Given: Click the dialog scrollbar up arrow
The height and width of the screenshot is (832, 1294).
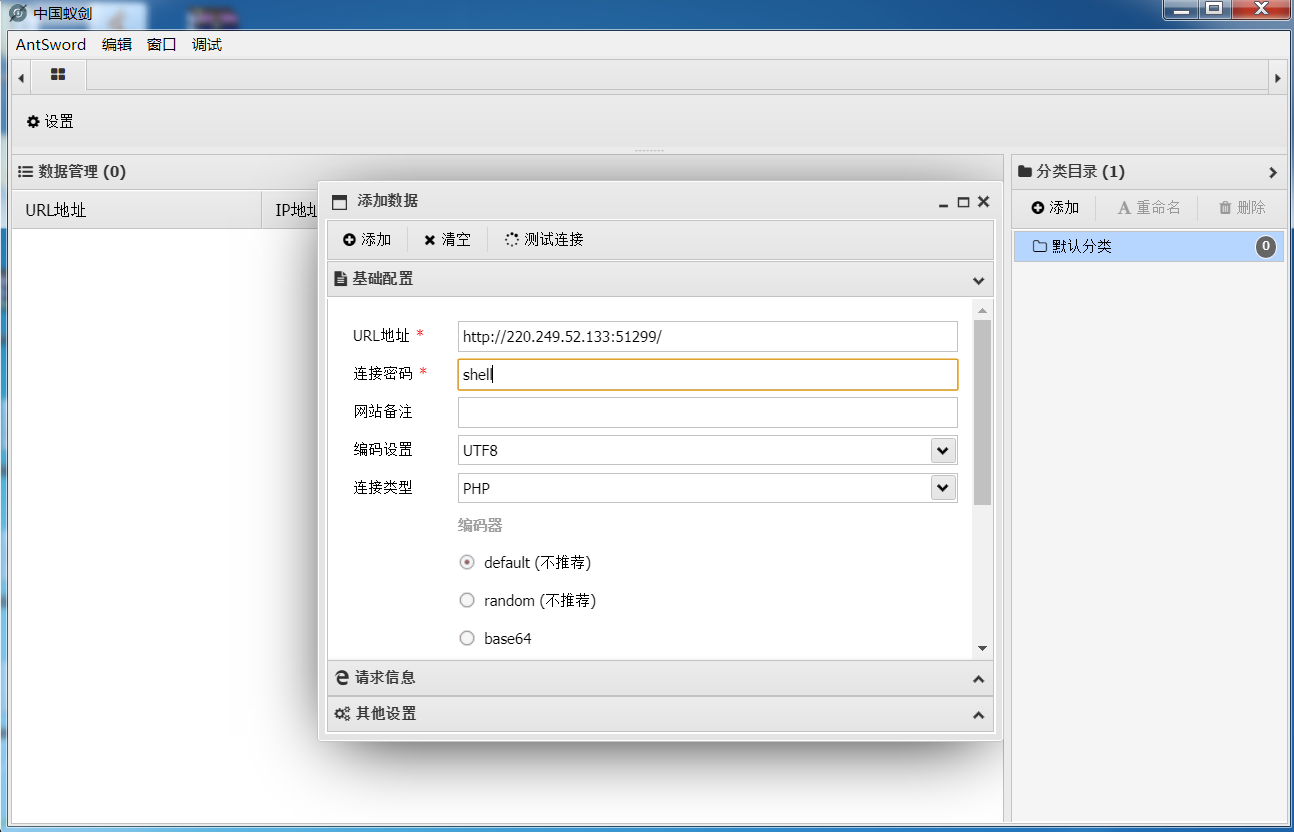Looking at the screenshot, I should [x=982, y=310].
